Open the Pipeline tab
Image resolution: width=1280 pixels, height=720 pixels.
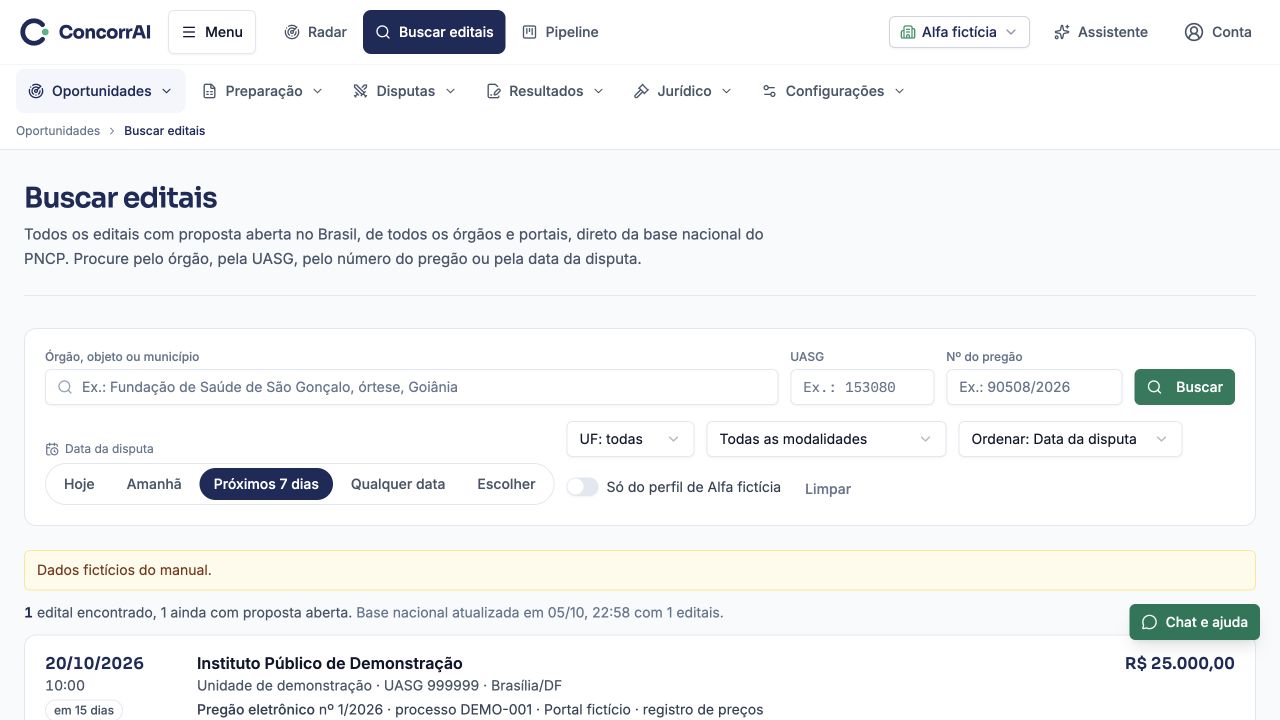pos(560,32)
